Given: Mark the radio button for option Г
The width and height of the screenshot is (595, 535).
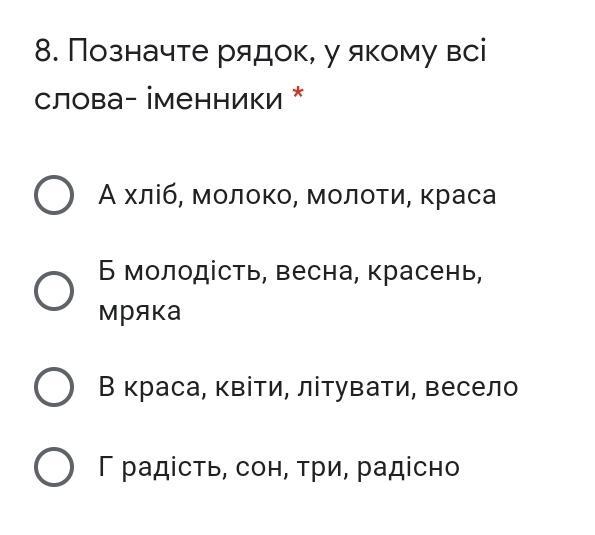Looking at the screenshot, I should click(x=54, y=467).
